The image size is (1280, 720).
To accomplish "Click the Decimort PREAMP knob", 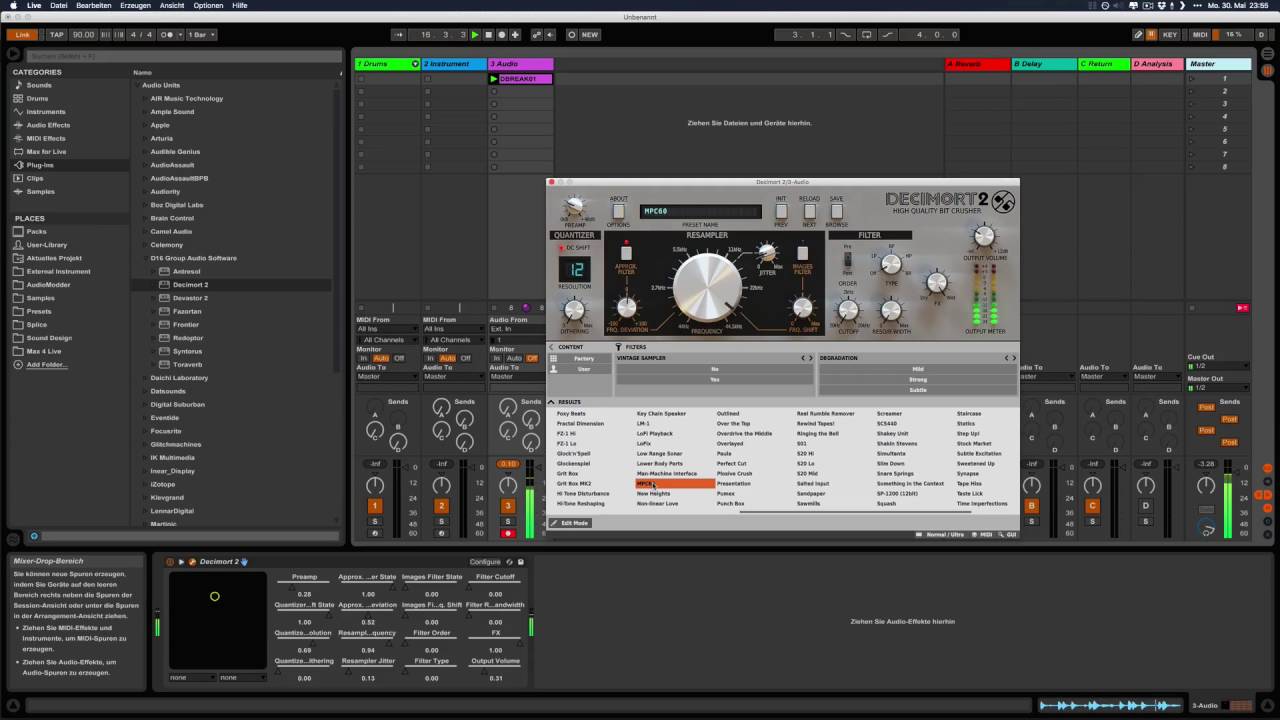I will 574,206.
